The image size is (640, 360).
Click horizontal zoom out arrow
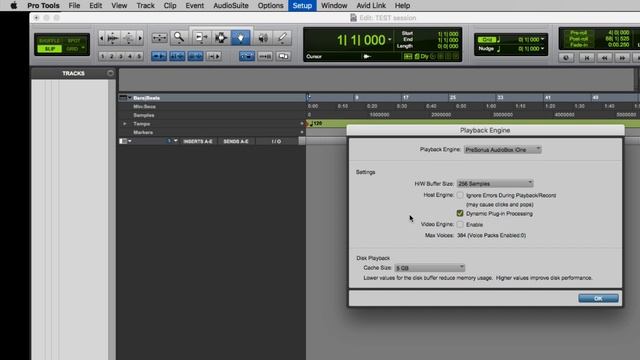pos(102,38)
